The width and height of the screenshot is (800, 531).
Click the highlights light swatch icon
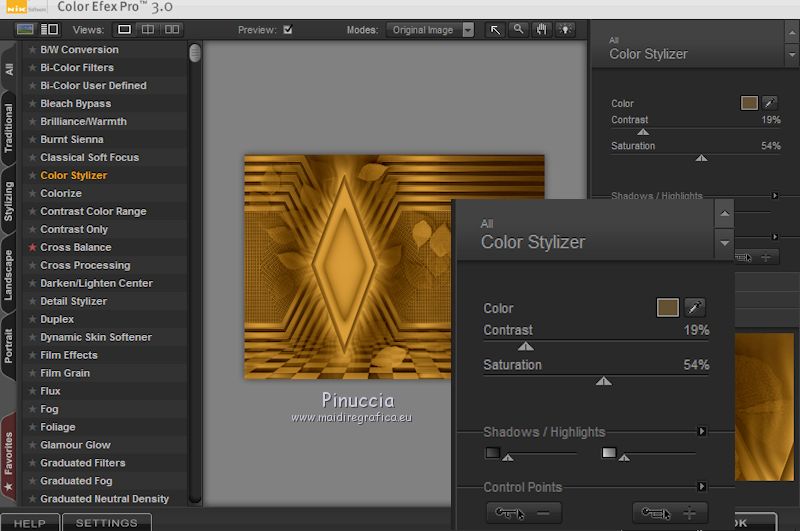point(609,452)
